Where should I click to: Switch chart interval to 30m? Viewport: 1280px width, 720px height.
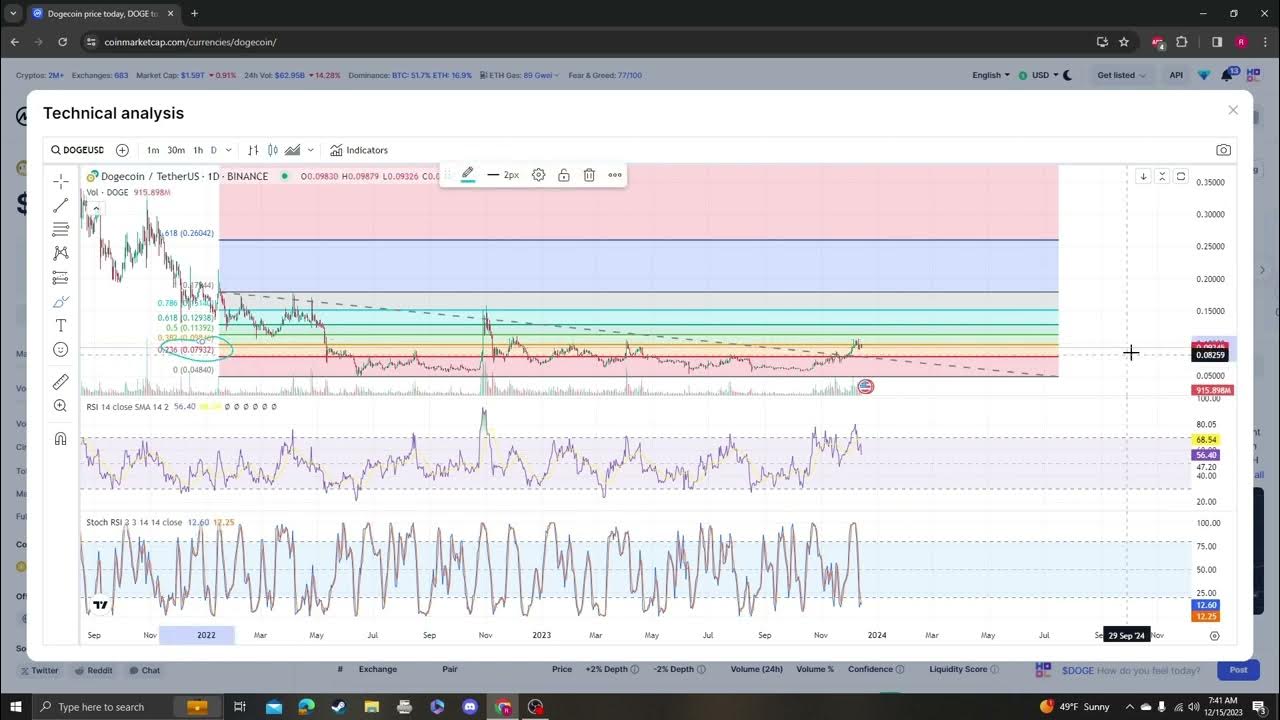(x=176, y=150)
